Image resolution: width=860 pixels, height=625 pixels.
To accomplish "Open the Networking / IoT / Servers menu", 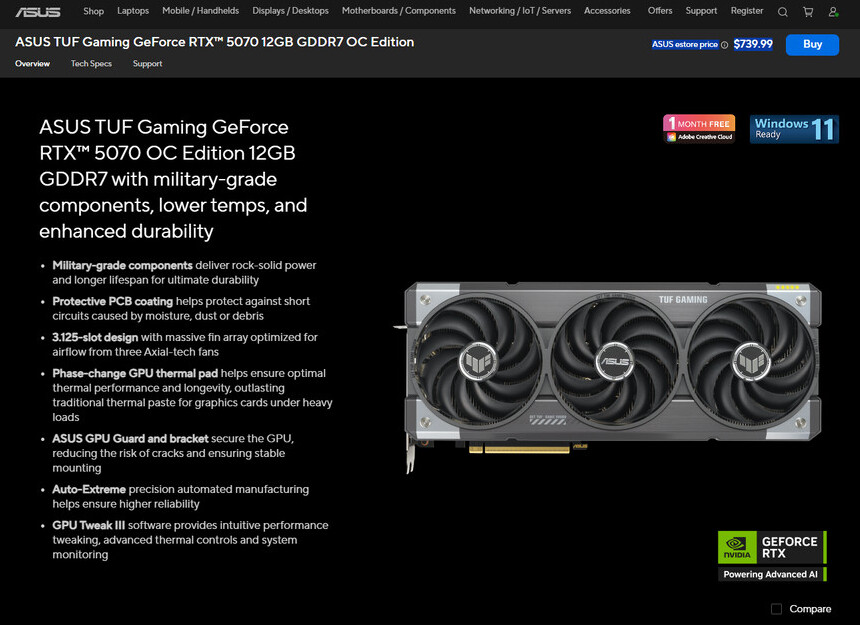I will coord(520,11).
